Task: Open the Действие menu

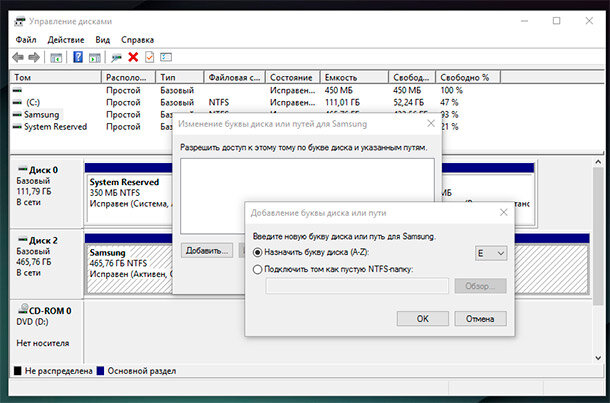Action: 66,40
